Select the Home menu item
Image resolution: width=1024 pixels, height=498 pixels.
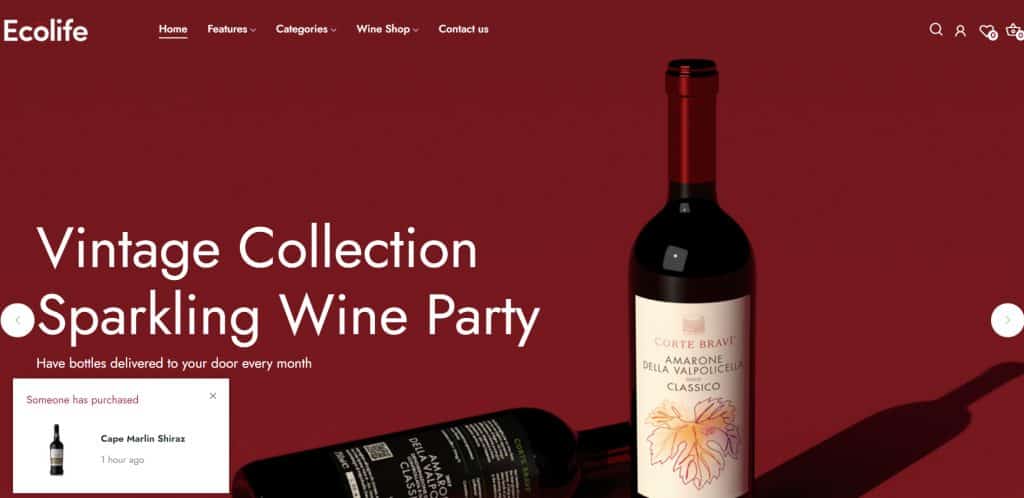(x=173, y=29)
